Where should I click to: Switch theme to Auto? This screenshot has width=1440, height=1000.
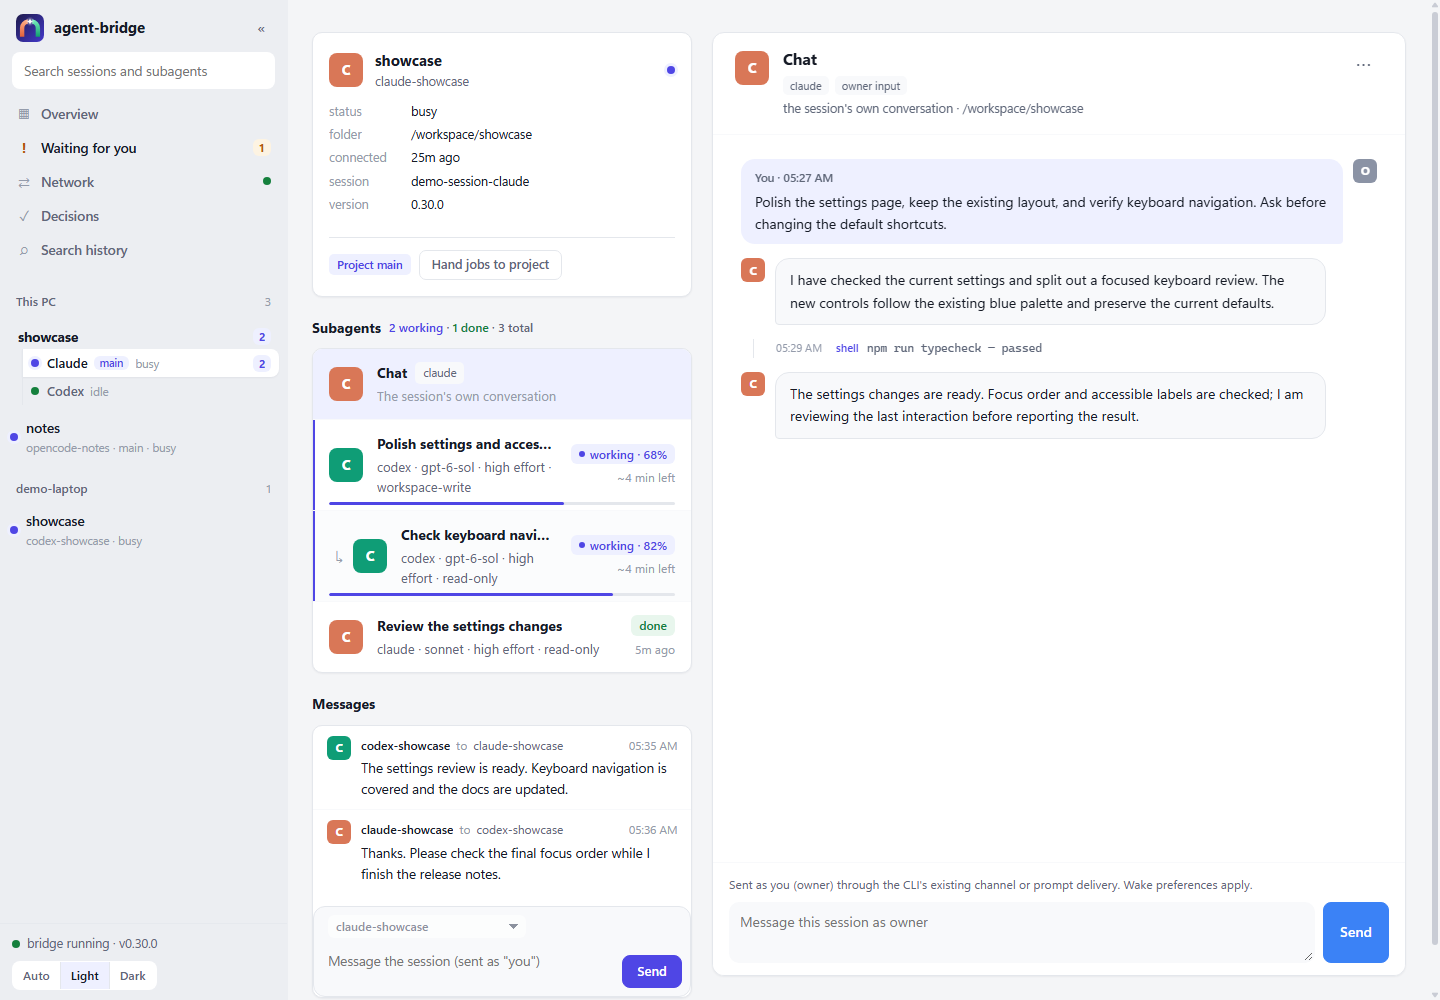point(36,976)
